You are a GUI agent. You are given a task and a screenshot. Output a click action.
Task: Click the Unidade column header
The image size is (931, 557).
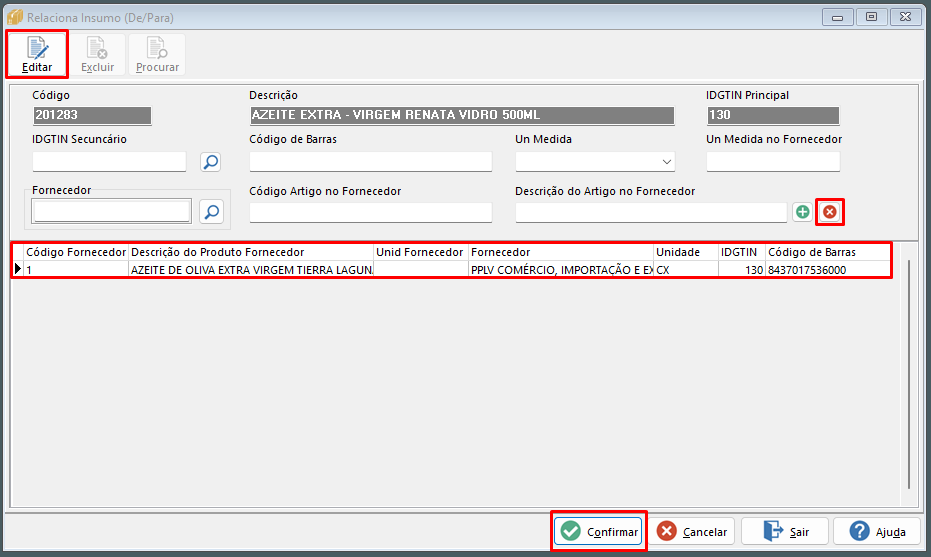[686, 252]
